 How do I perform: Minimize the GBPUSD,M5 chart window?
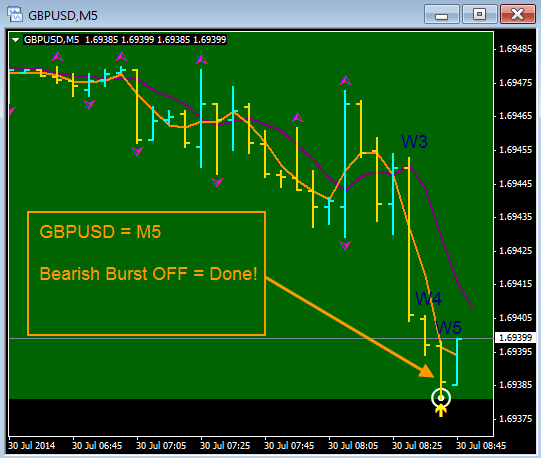442,14
